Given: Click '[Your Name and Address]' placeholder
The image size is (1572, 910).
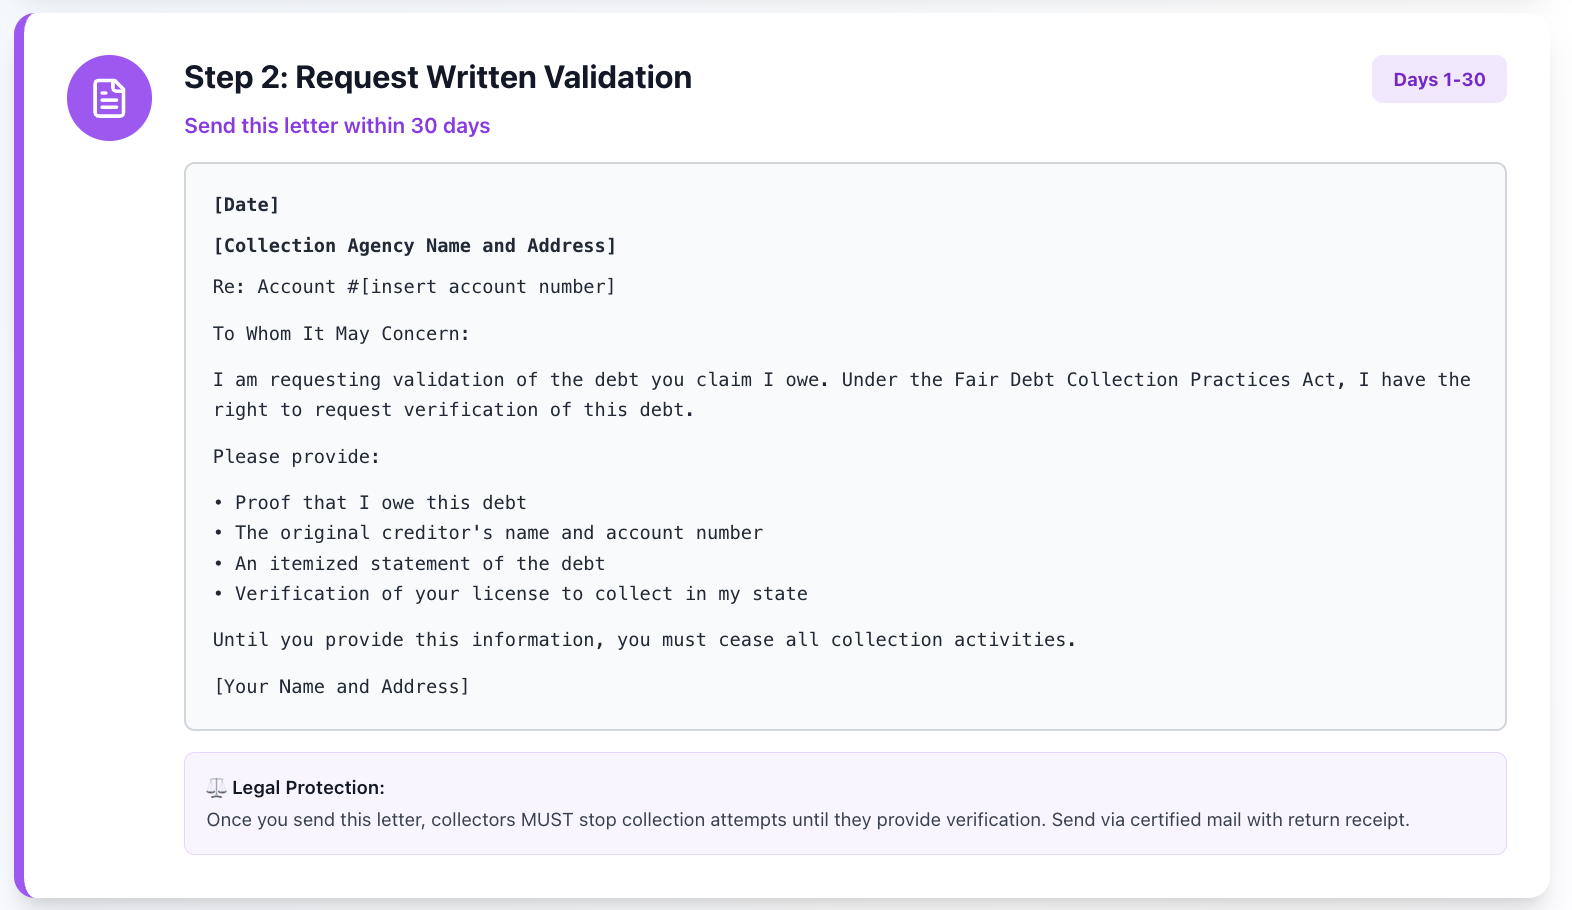Looking at the screenshot, I should click(341, 687).
